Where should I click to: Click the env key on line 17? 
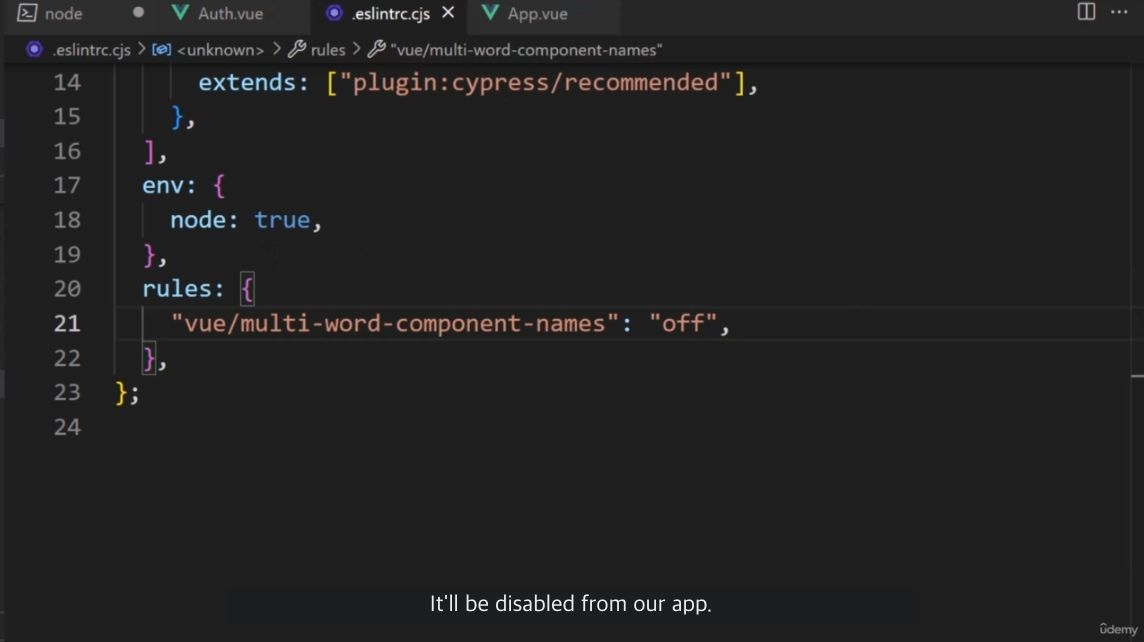(163, 185)
